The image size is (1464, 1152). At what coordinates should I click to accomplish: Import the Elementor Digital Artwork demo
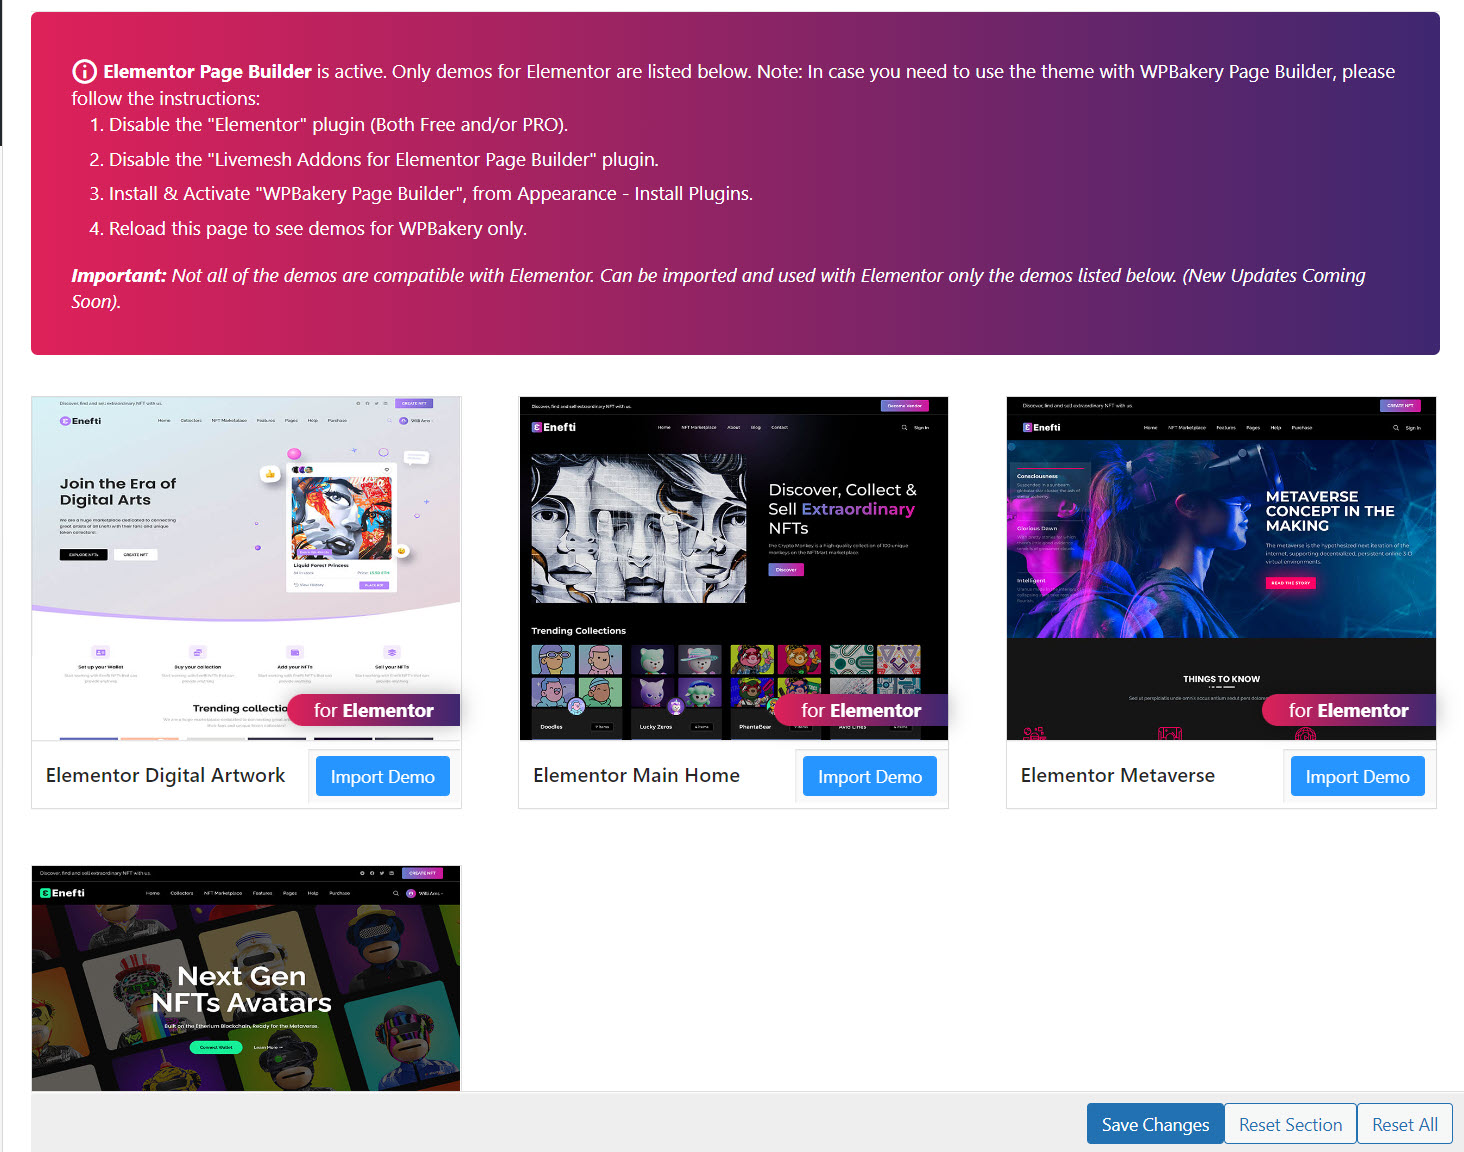pos(383,776)
